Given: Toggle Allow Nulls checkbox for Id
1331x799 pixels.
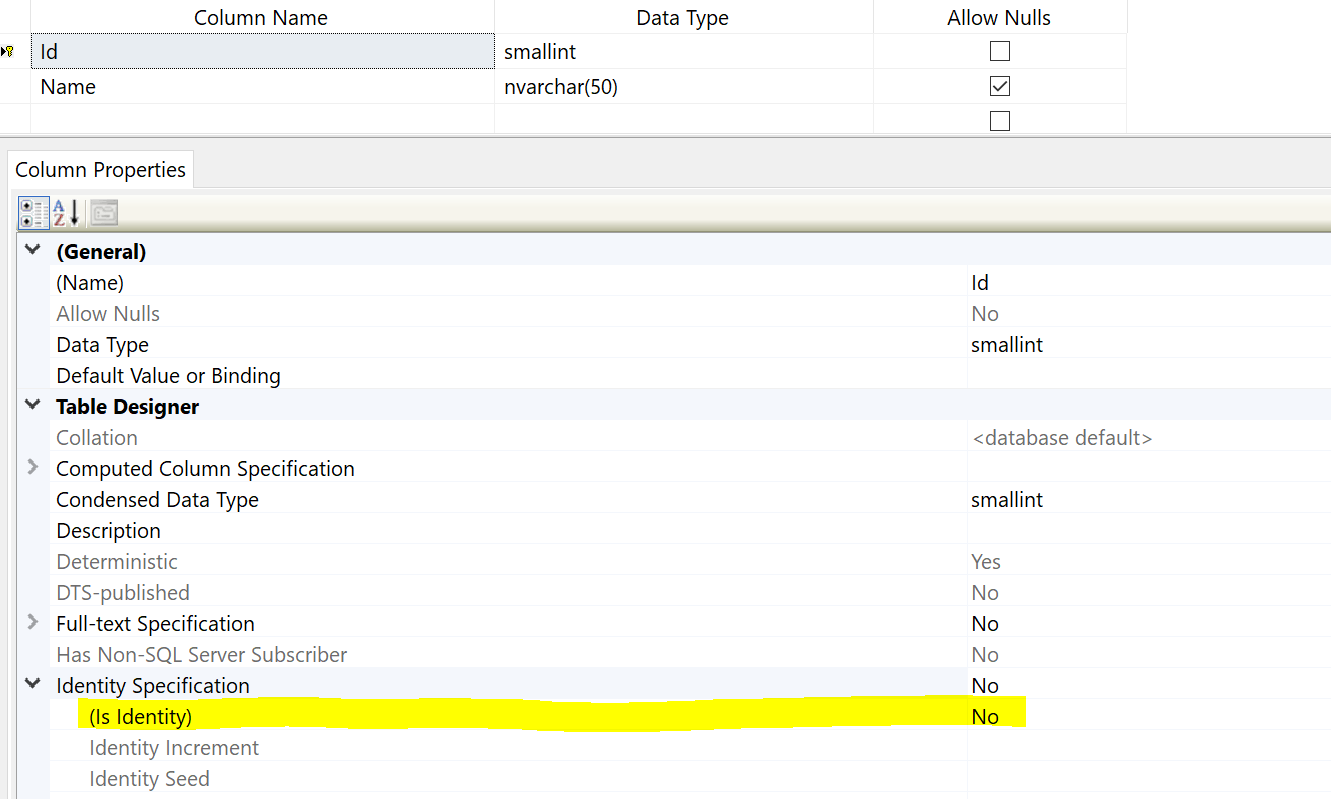Looking at the screenshot, I should (x=1000, y=51).
